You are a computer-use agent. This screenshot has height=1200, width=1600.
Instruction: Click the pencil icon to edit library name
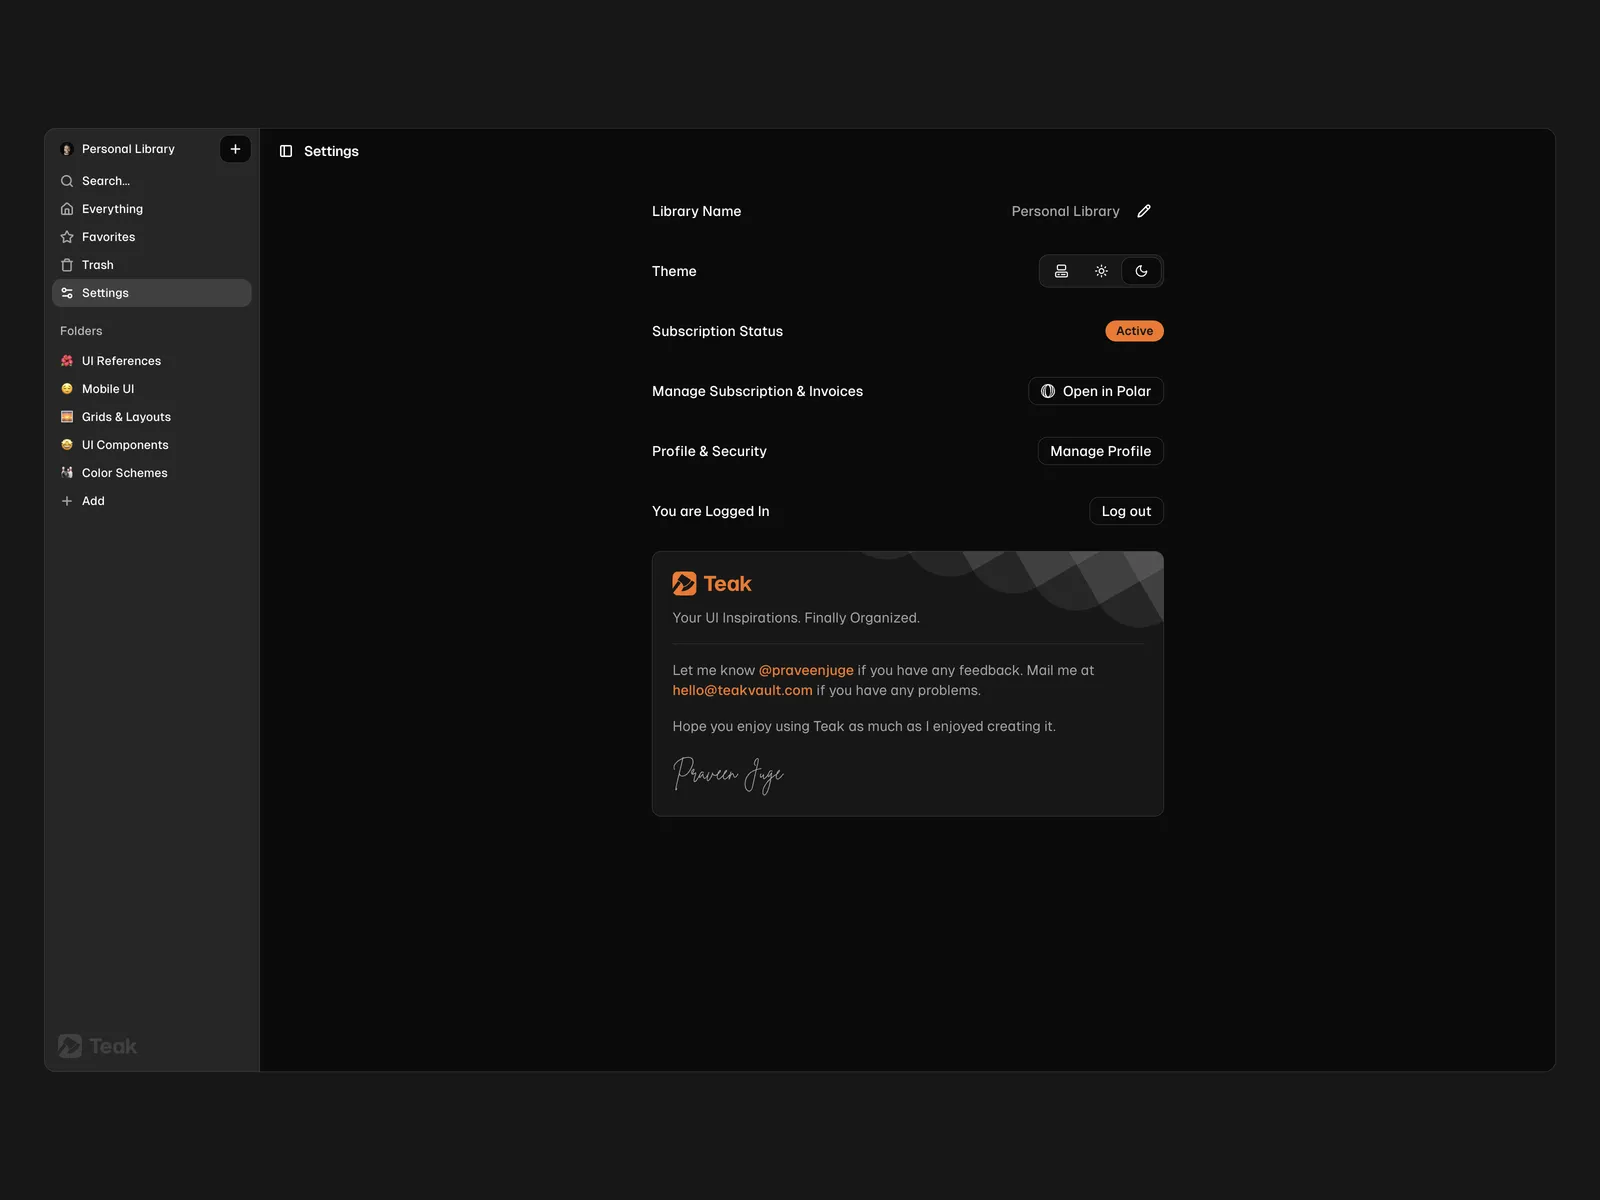click(1144, 211)
